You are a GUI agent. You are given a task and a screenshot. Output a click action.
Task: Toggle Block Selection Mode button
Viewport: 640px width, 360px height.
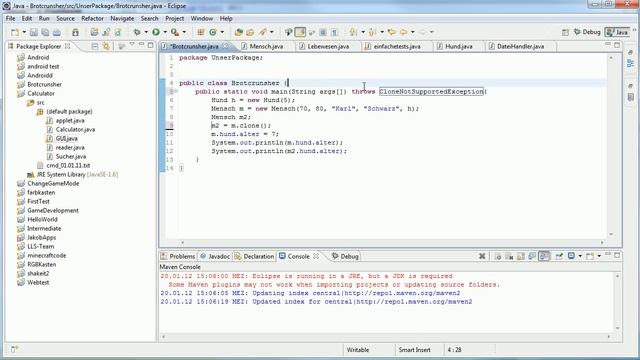tap(323, 32)
